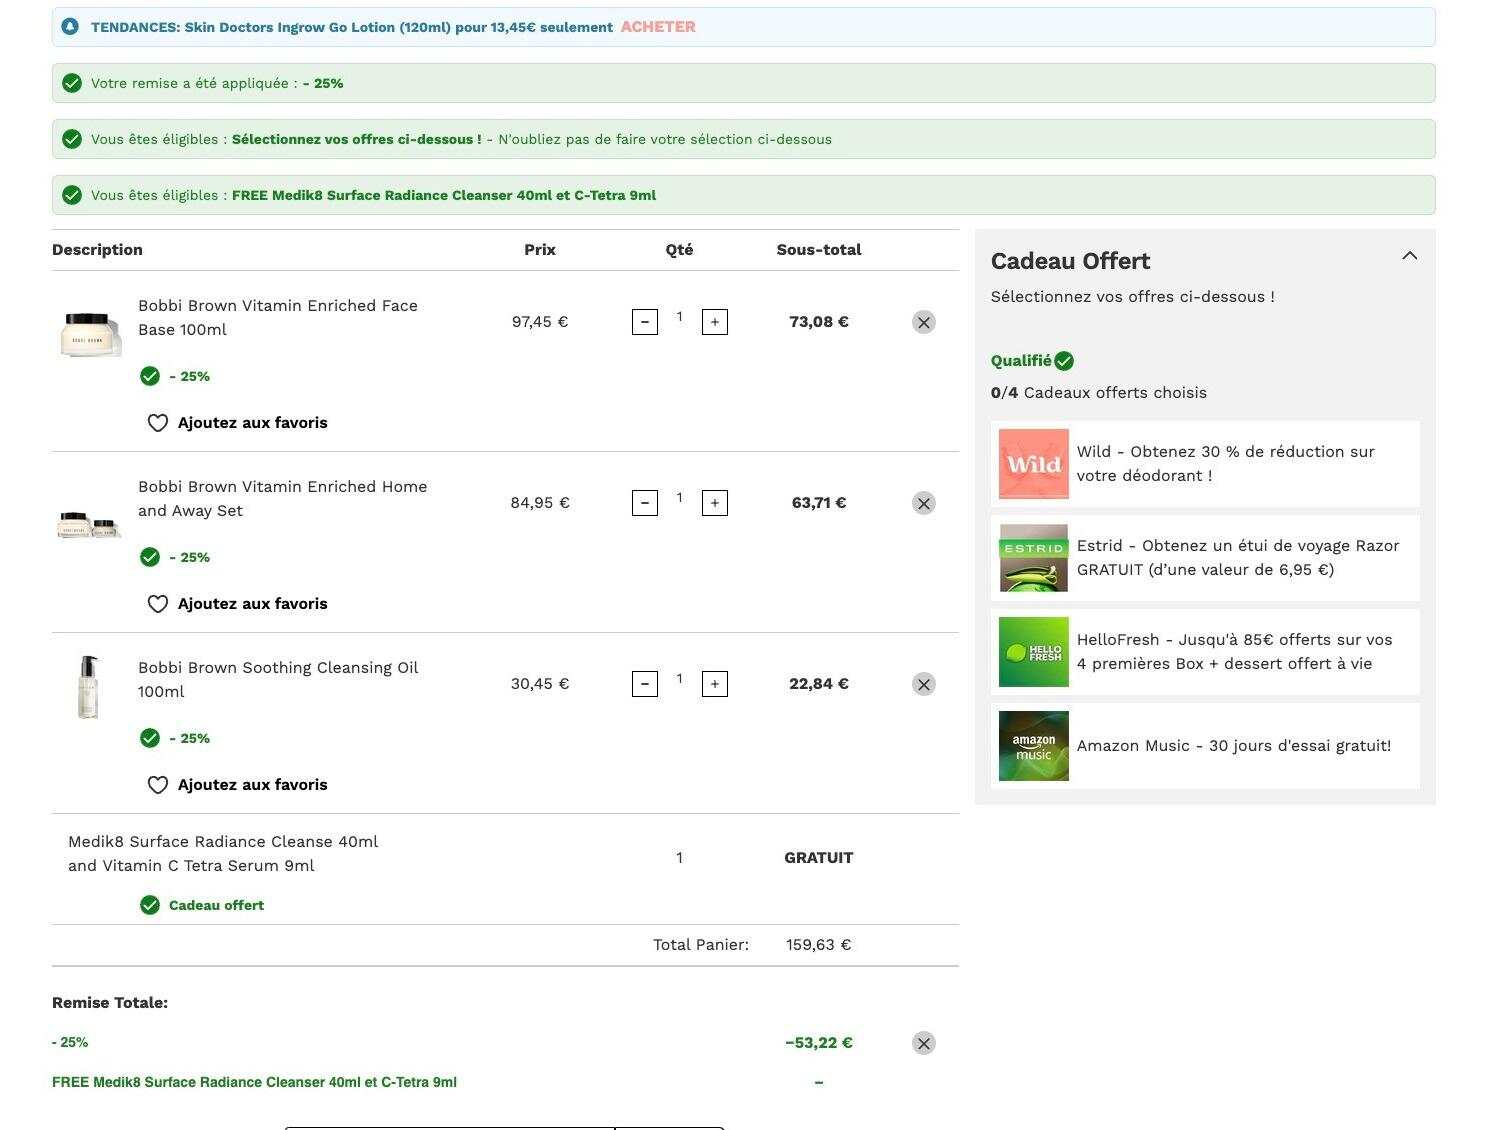The width and height of the screenshot is (1488, 1130).
Task: Open Soothing Cleansing Oil product thumbnail
Action: point(89,687)
